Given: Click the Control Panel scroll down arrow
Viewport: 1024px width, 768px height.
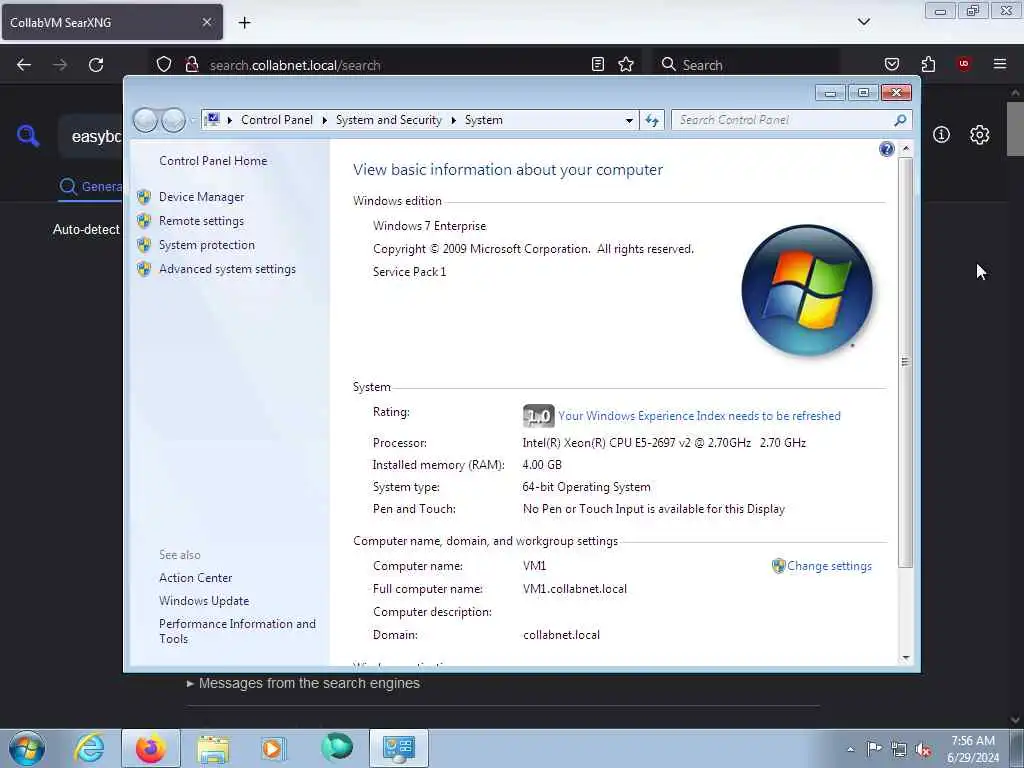Looking at the screenshot, I should [905, 658].
